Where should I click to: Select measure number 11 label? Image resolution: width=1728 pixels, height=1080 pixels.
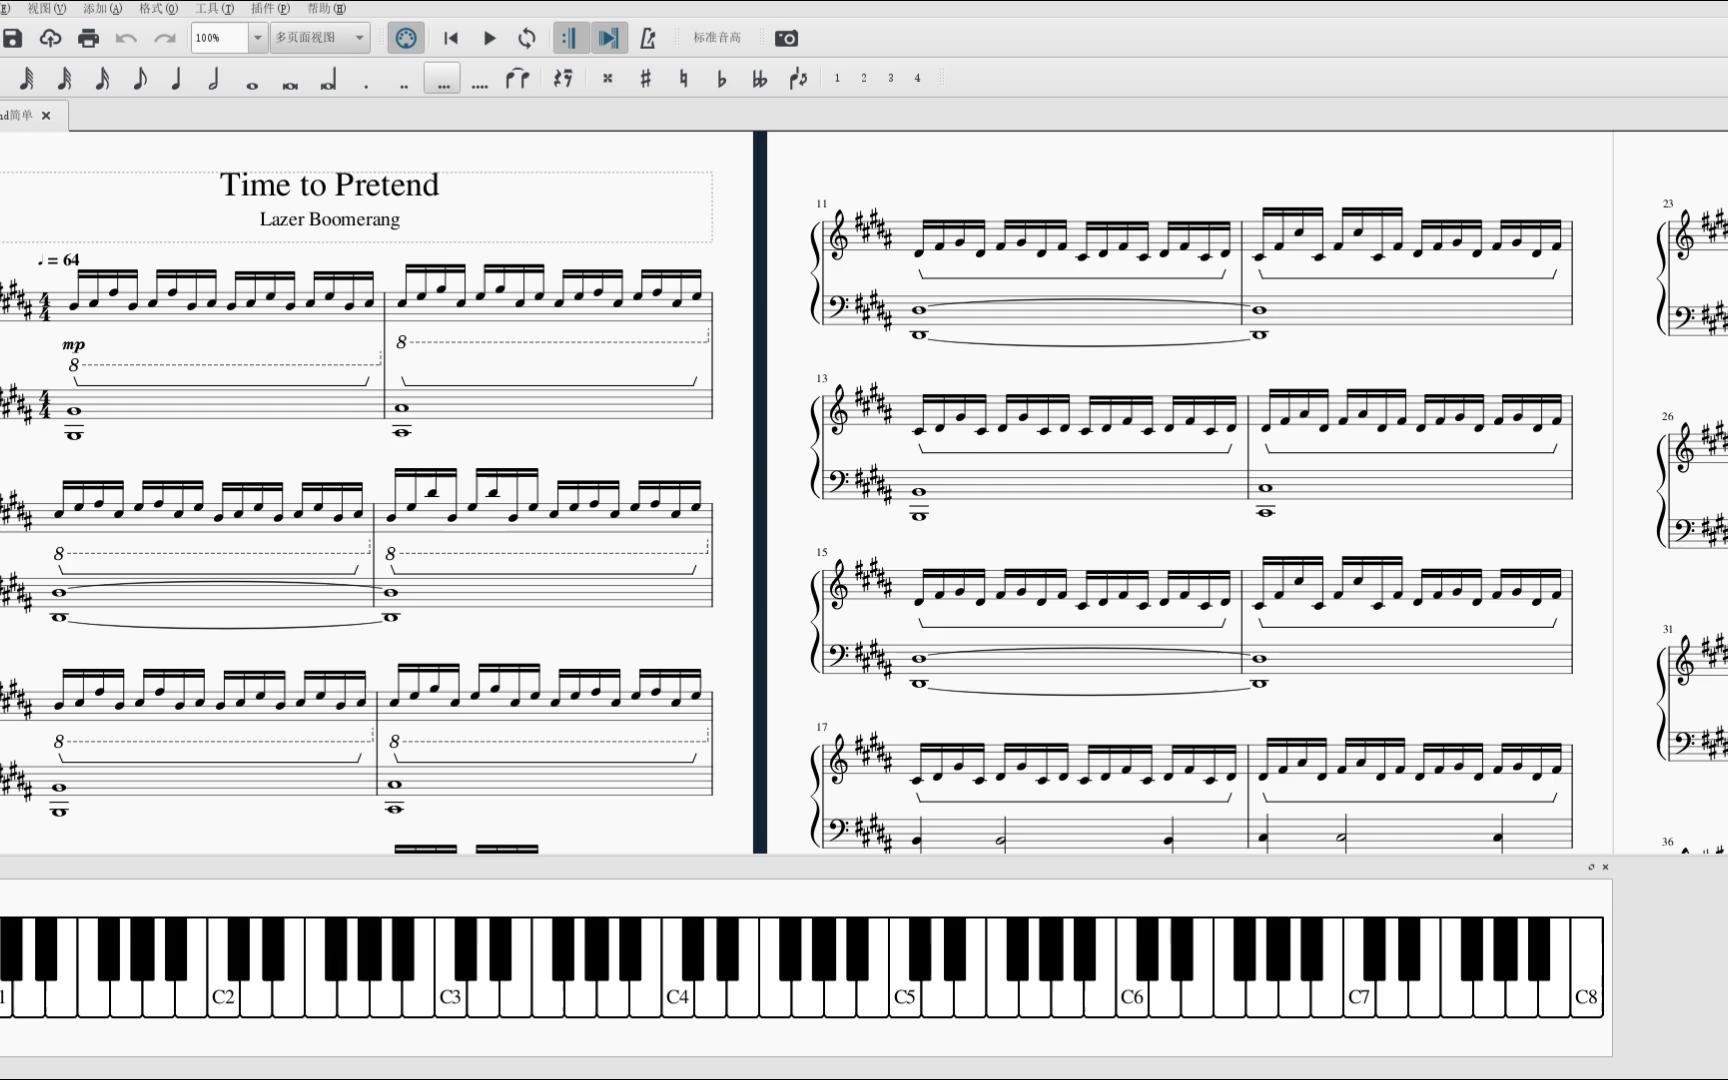pyautogui.click(x=822, y=204)
